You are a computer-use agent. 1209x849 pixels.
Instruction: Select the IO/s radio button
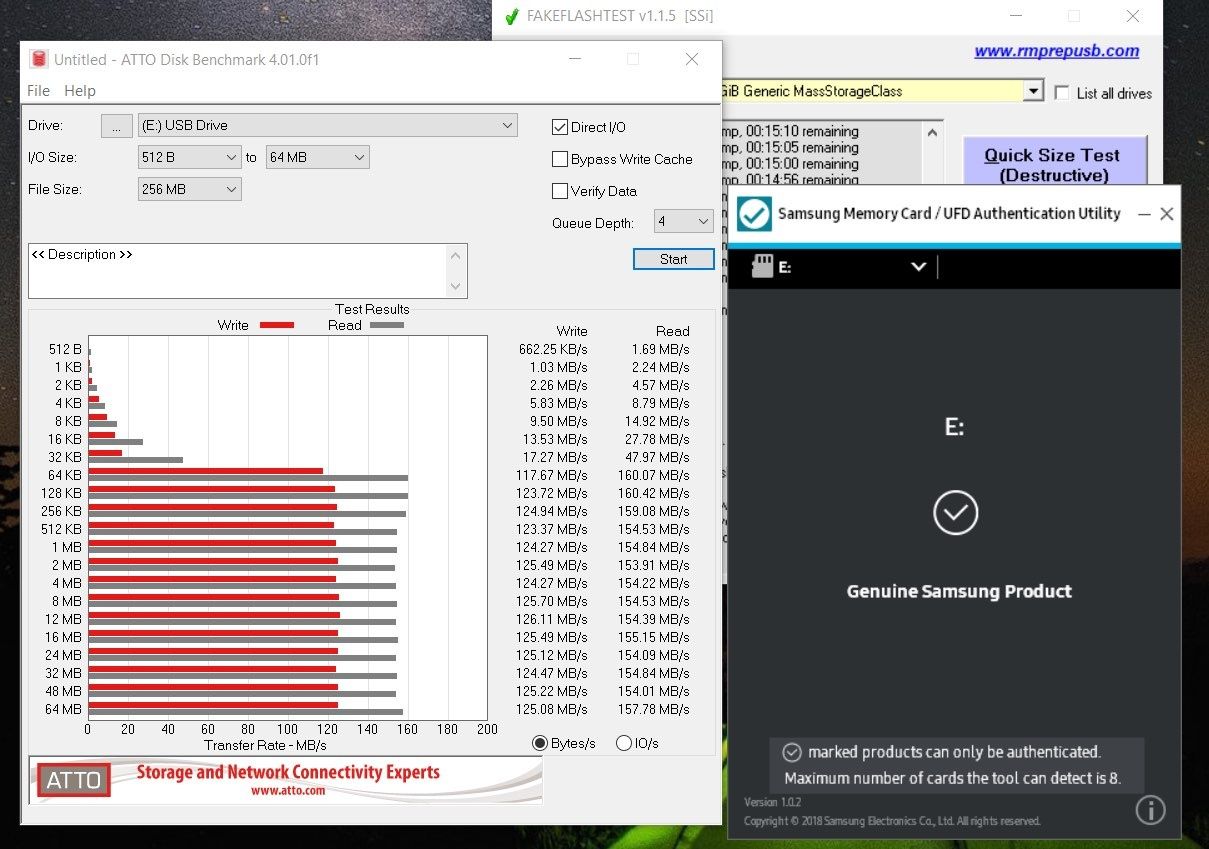pyautogui.click(x=624, y=743)
